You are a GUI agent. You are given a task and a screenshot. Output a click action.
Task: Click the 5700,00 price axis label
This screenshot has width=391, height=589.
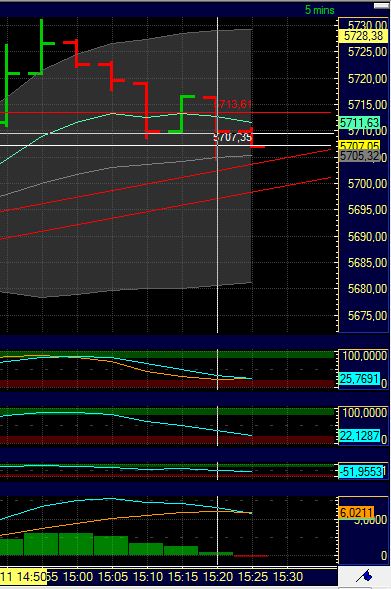367,183
